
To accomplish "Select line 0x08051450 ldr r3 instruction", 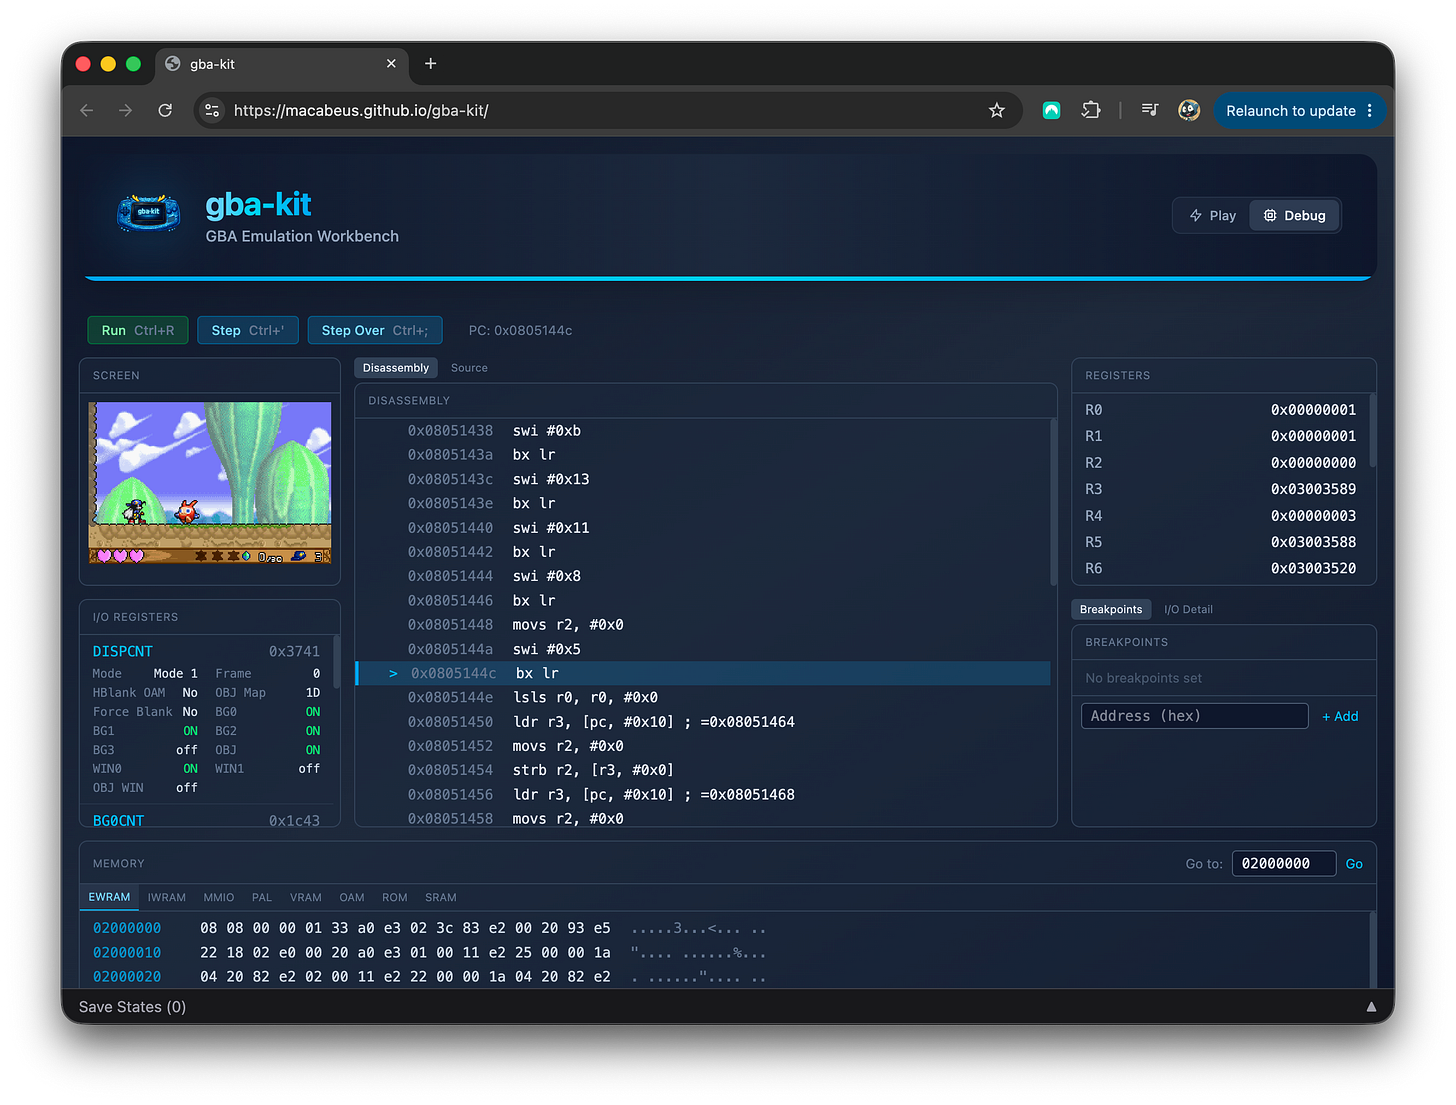I will click(703, 722).
